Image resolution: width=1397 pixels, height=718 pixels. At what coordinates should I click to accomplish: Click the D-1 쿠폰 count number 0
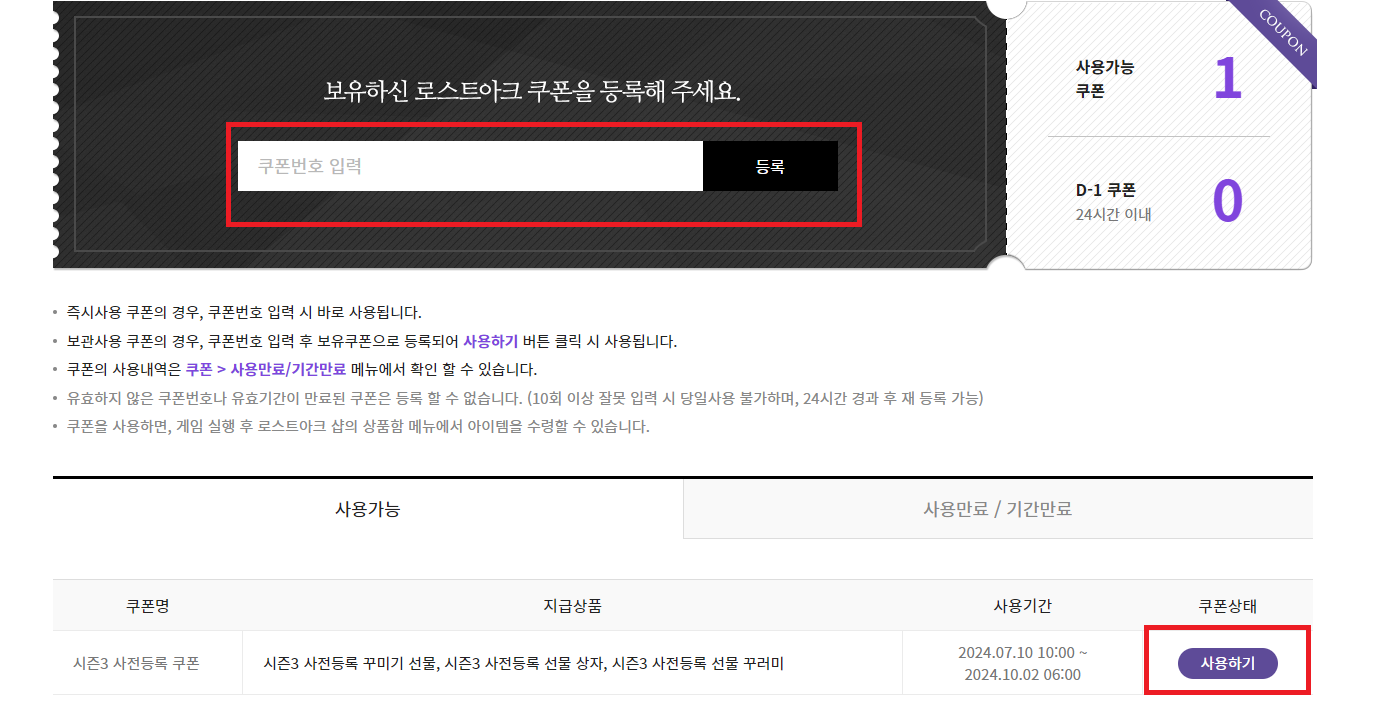(x=1227, y=201)
